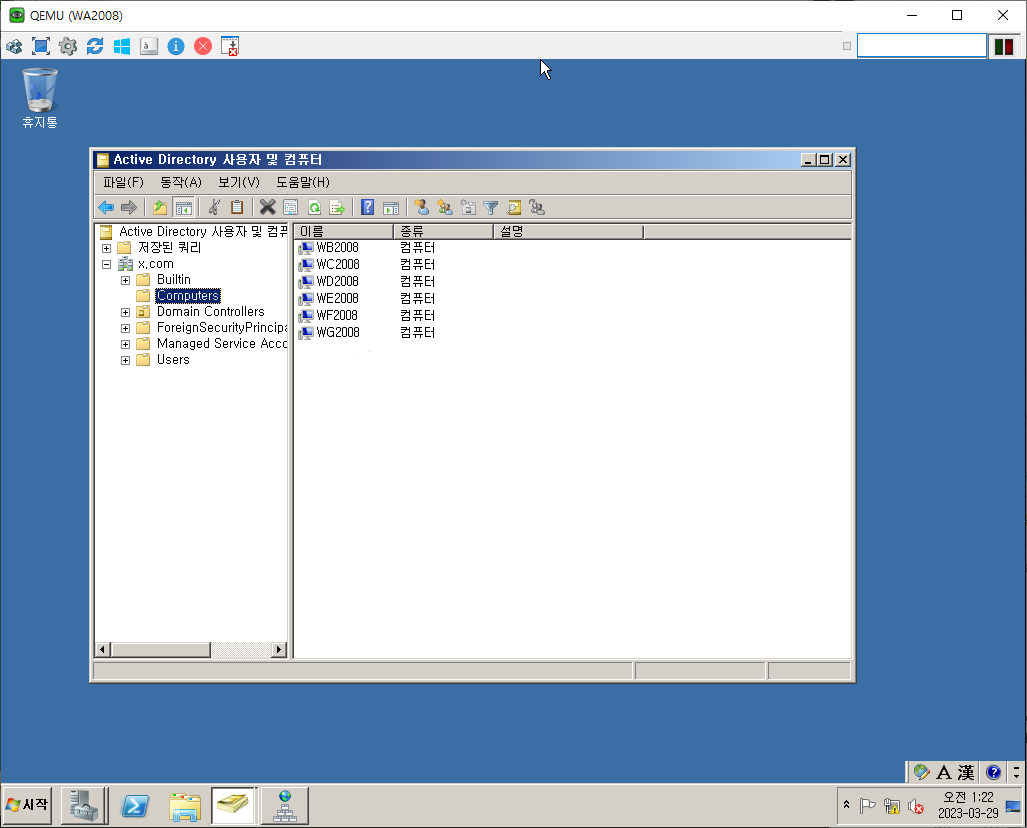Expand the Domain Controllers node
Viewport: 1027px width, 828px height.
[125, 312]
